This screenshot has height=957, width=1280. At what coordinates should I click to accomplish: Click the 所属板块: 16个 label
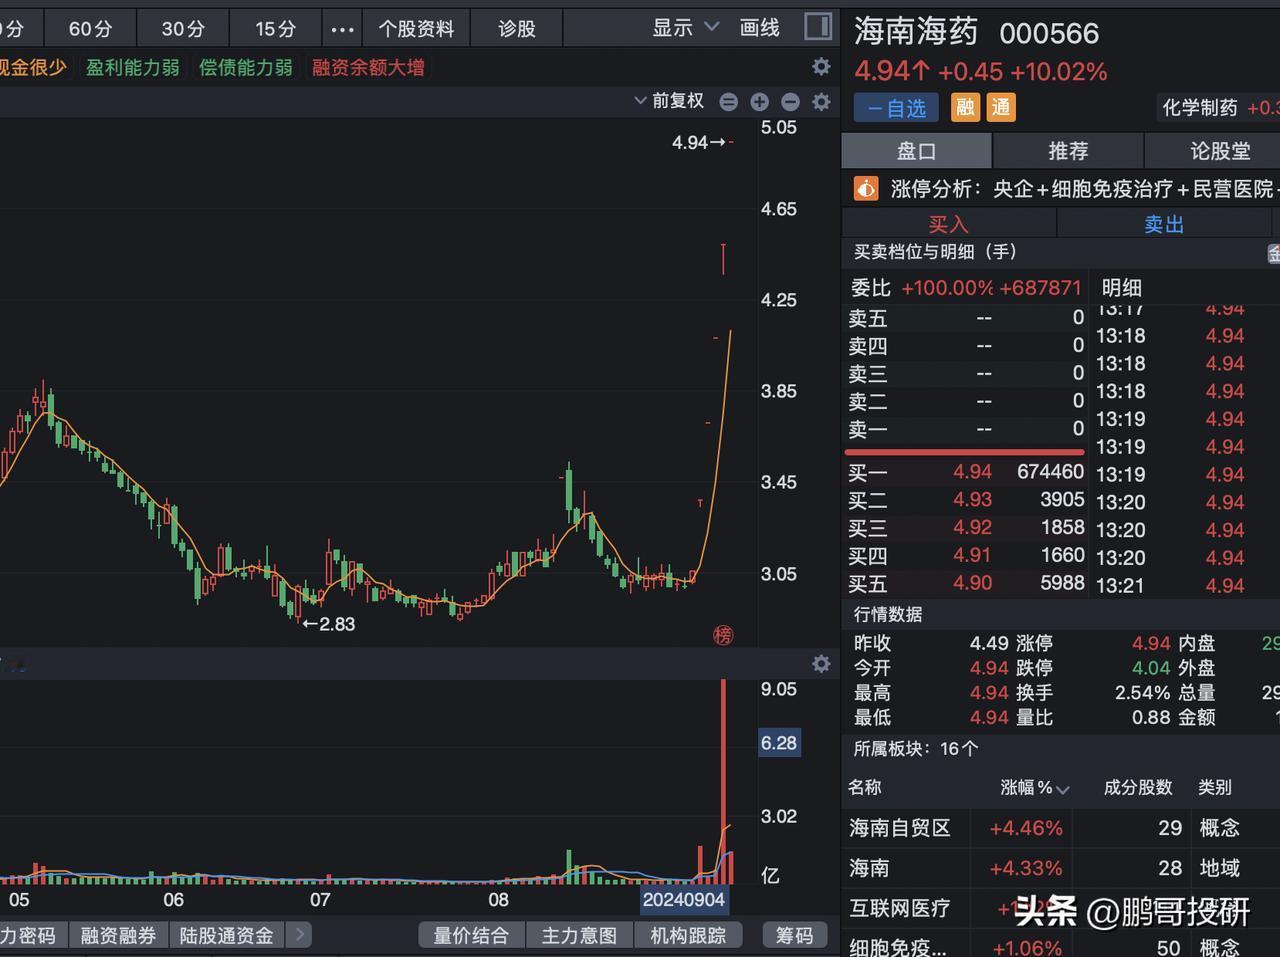[x=916, y=748]
